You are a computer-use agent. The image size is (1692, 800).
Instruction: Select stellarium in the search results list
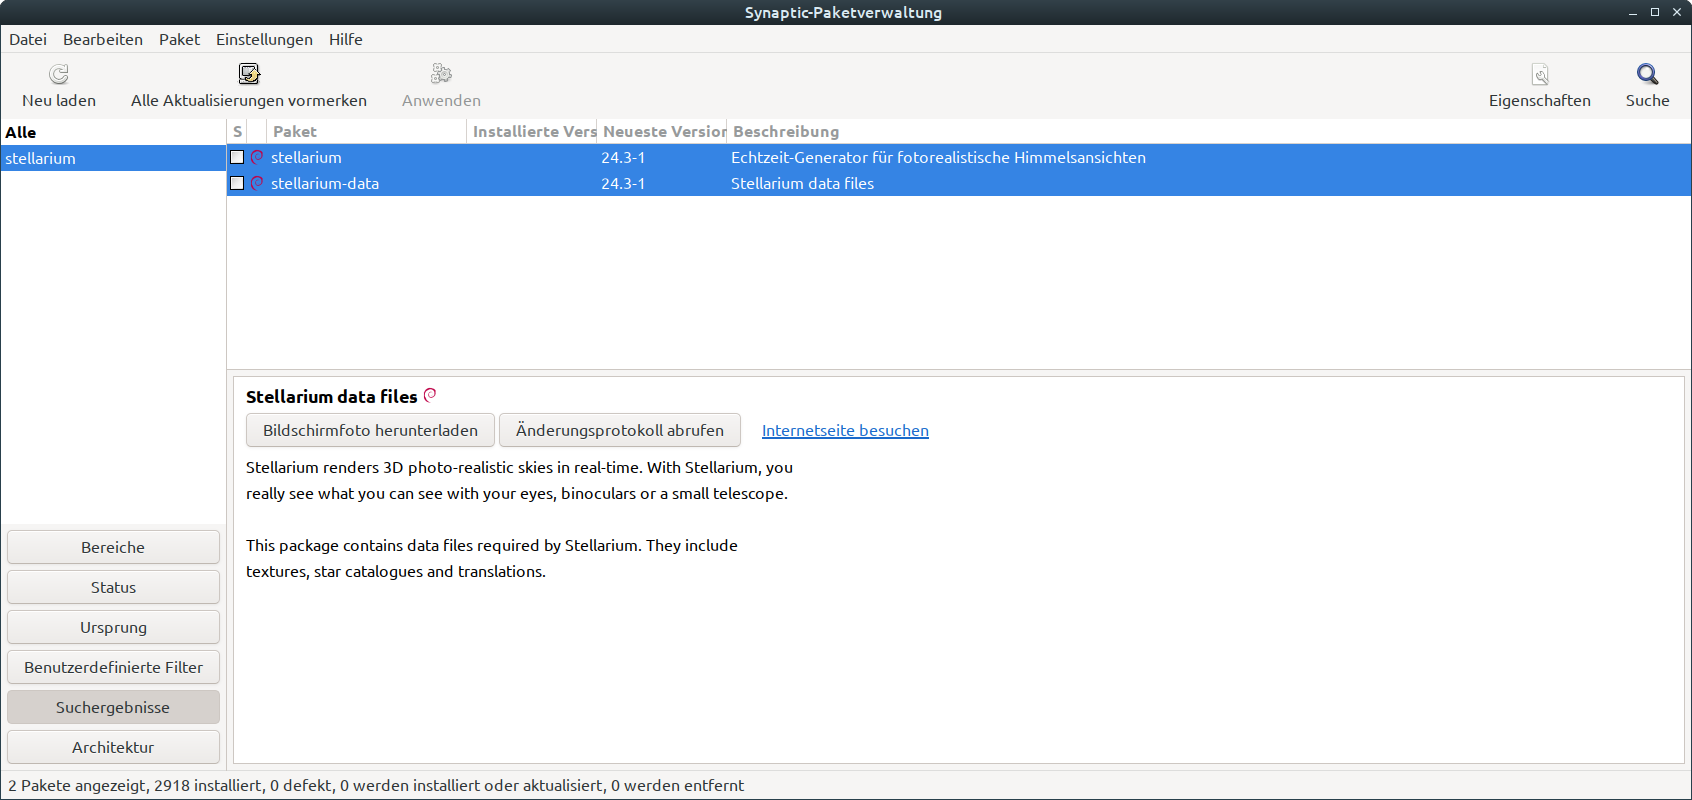coord(113,158)
